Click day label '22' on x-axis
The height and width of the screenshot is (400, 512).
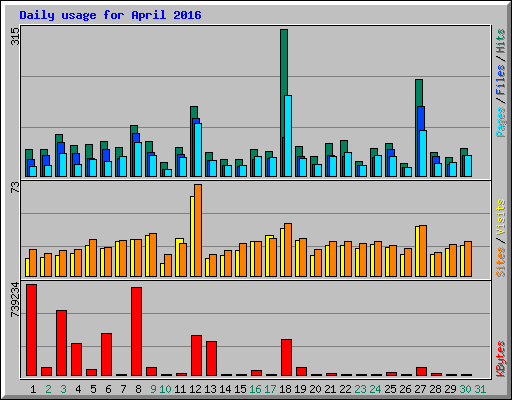[x=345, y=389]
